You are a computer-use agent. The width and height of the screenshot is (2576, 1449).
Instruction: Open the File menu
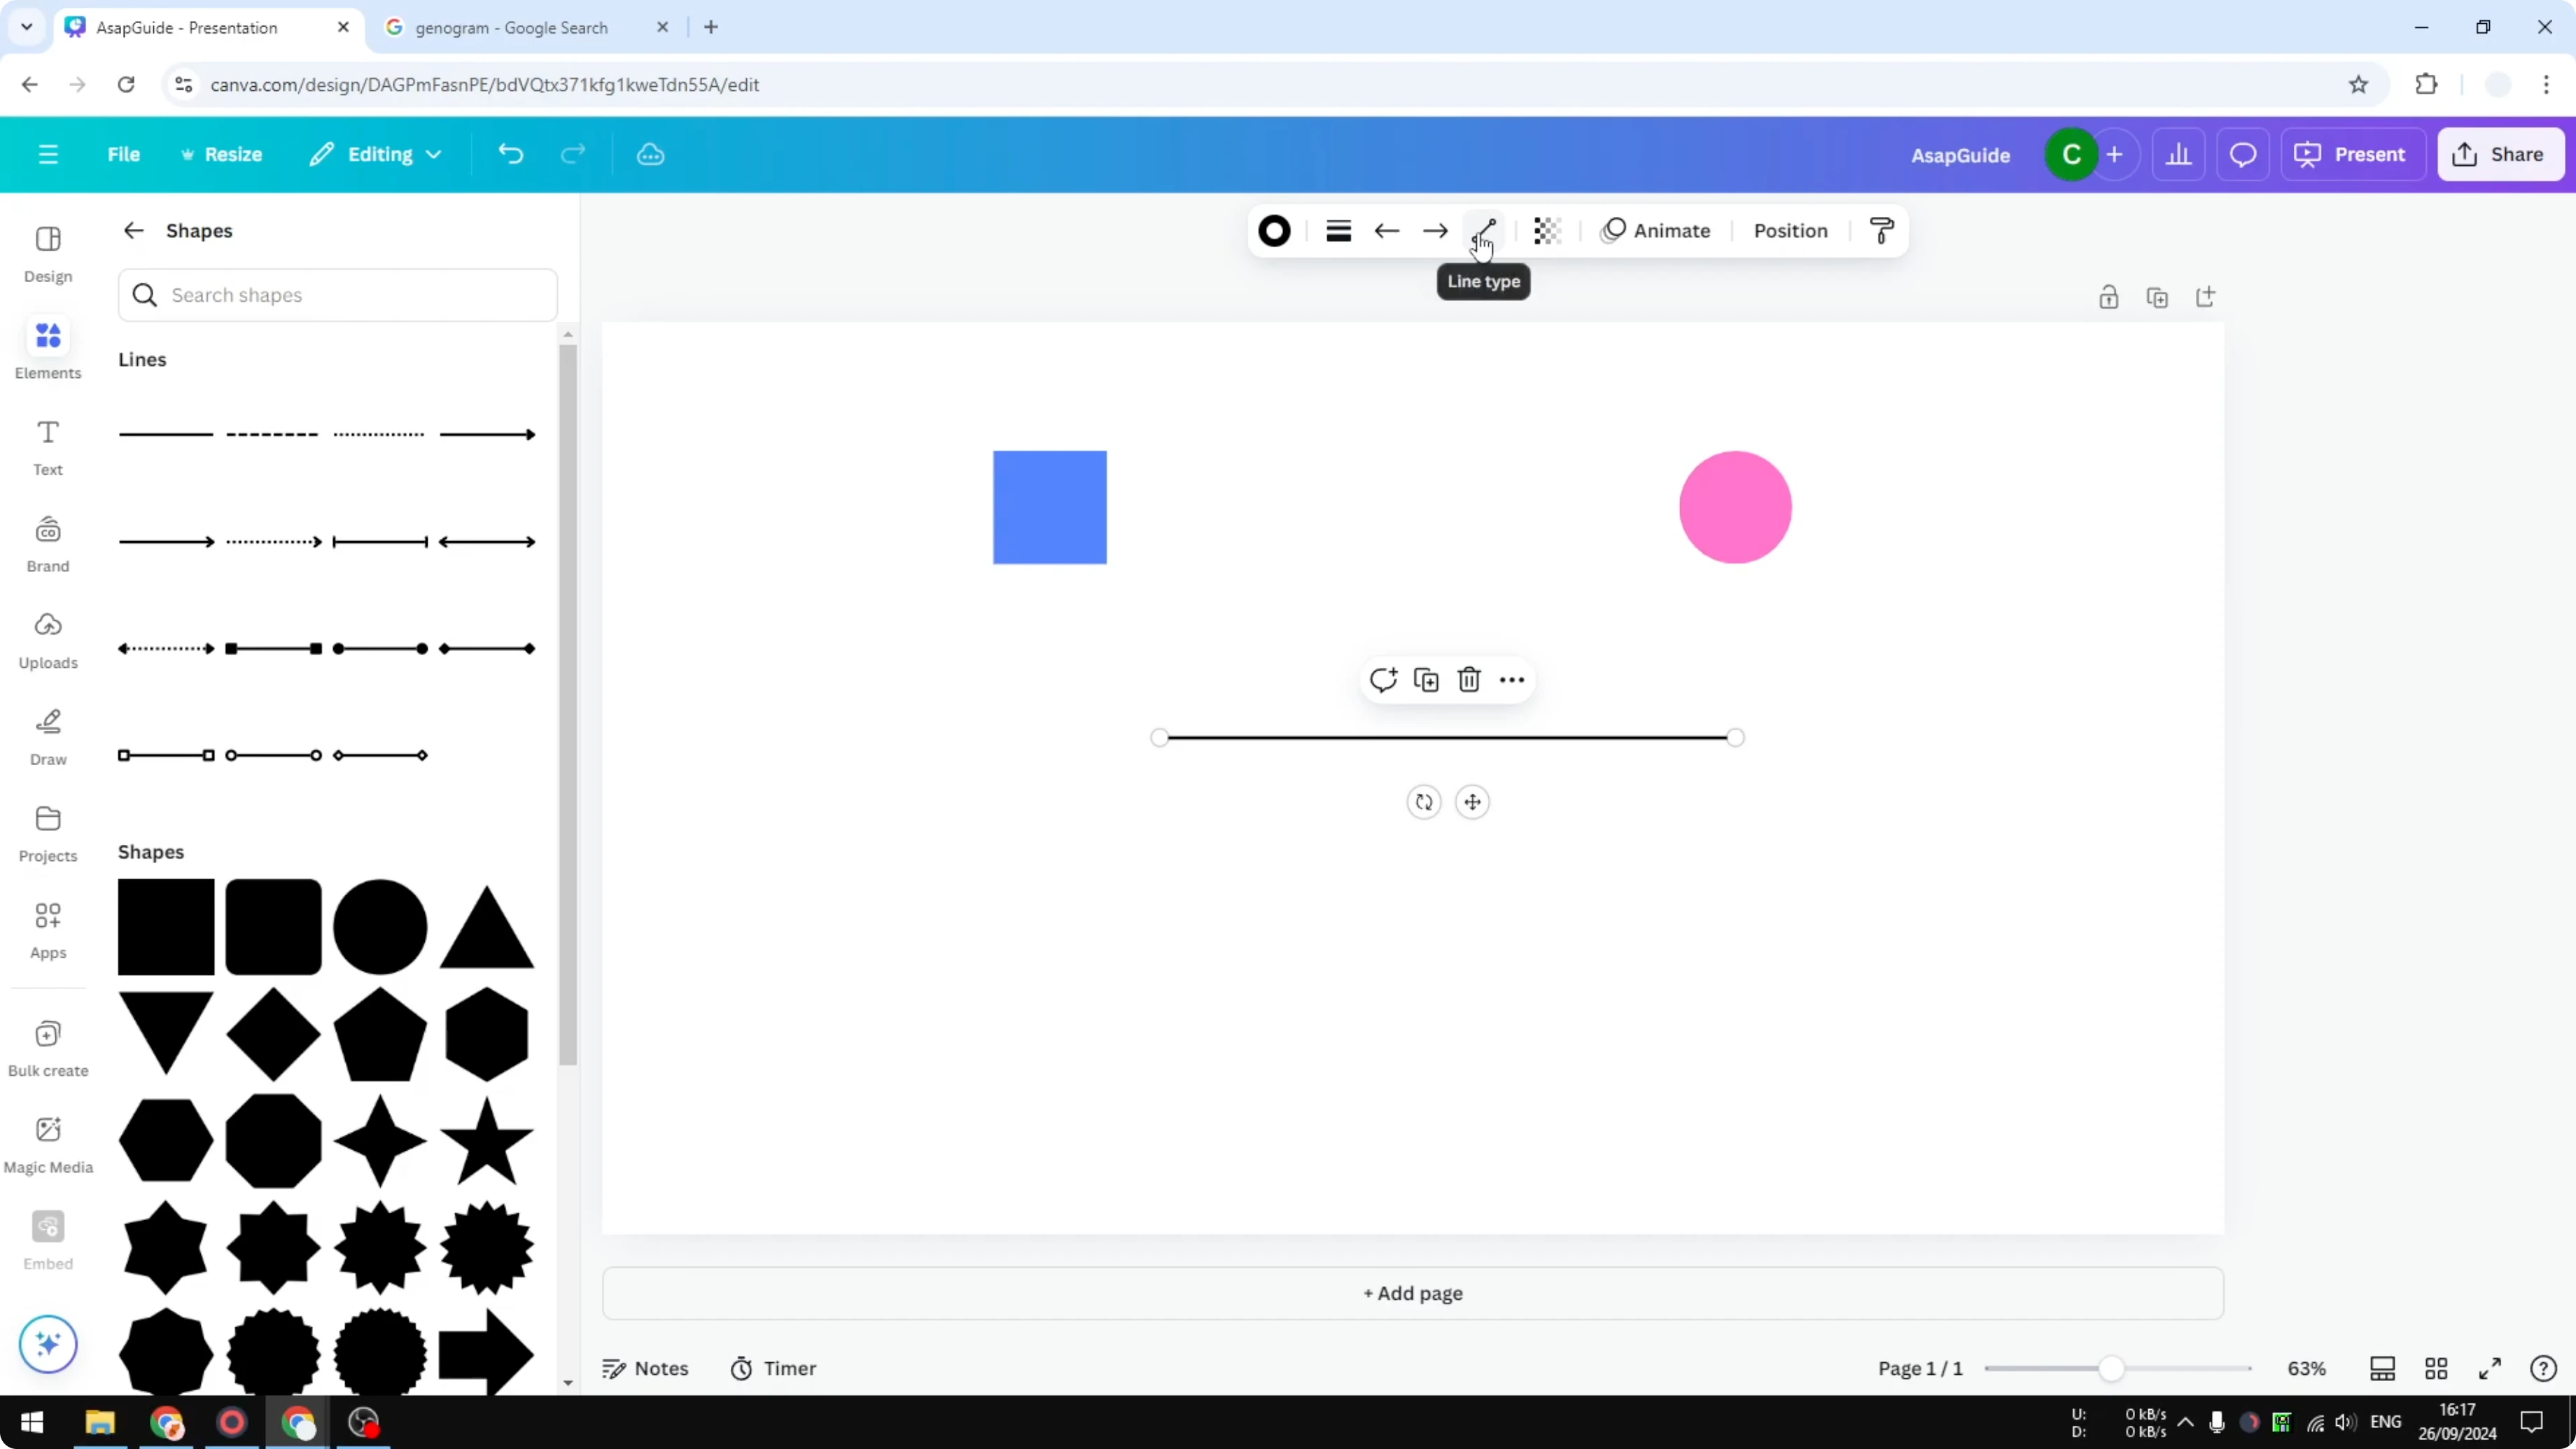coord(124,154)
